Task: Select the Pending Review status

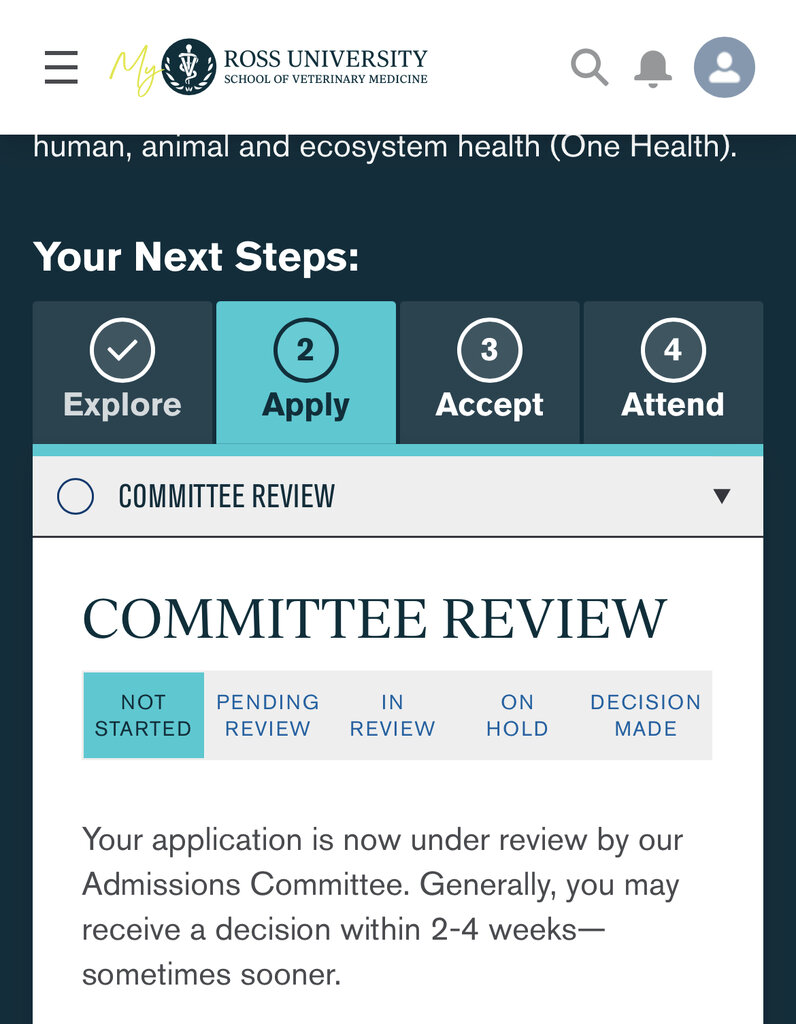Action: tap(268, 715)
